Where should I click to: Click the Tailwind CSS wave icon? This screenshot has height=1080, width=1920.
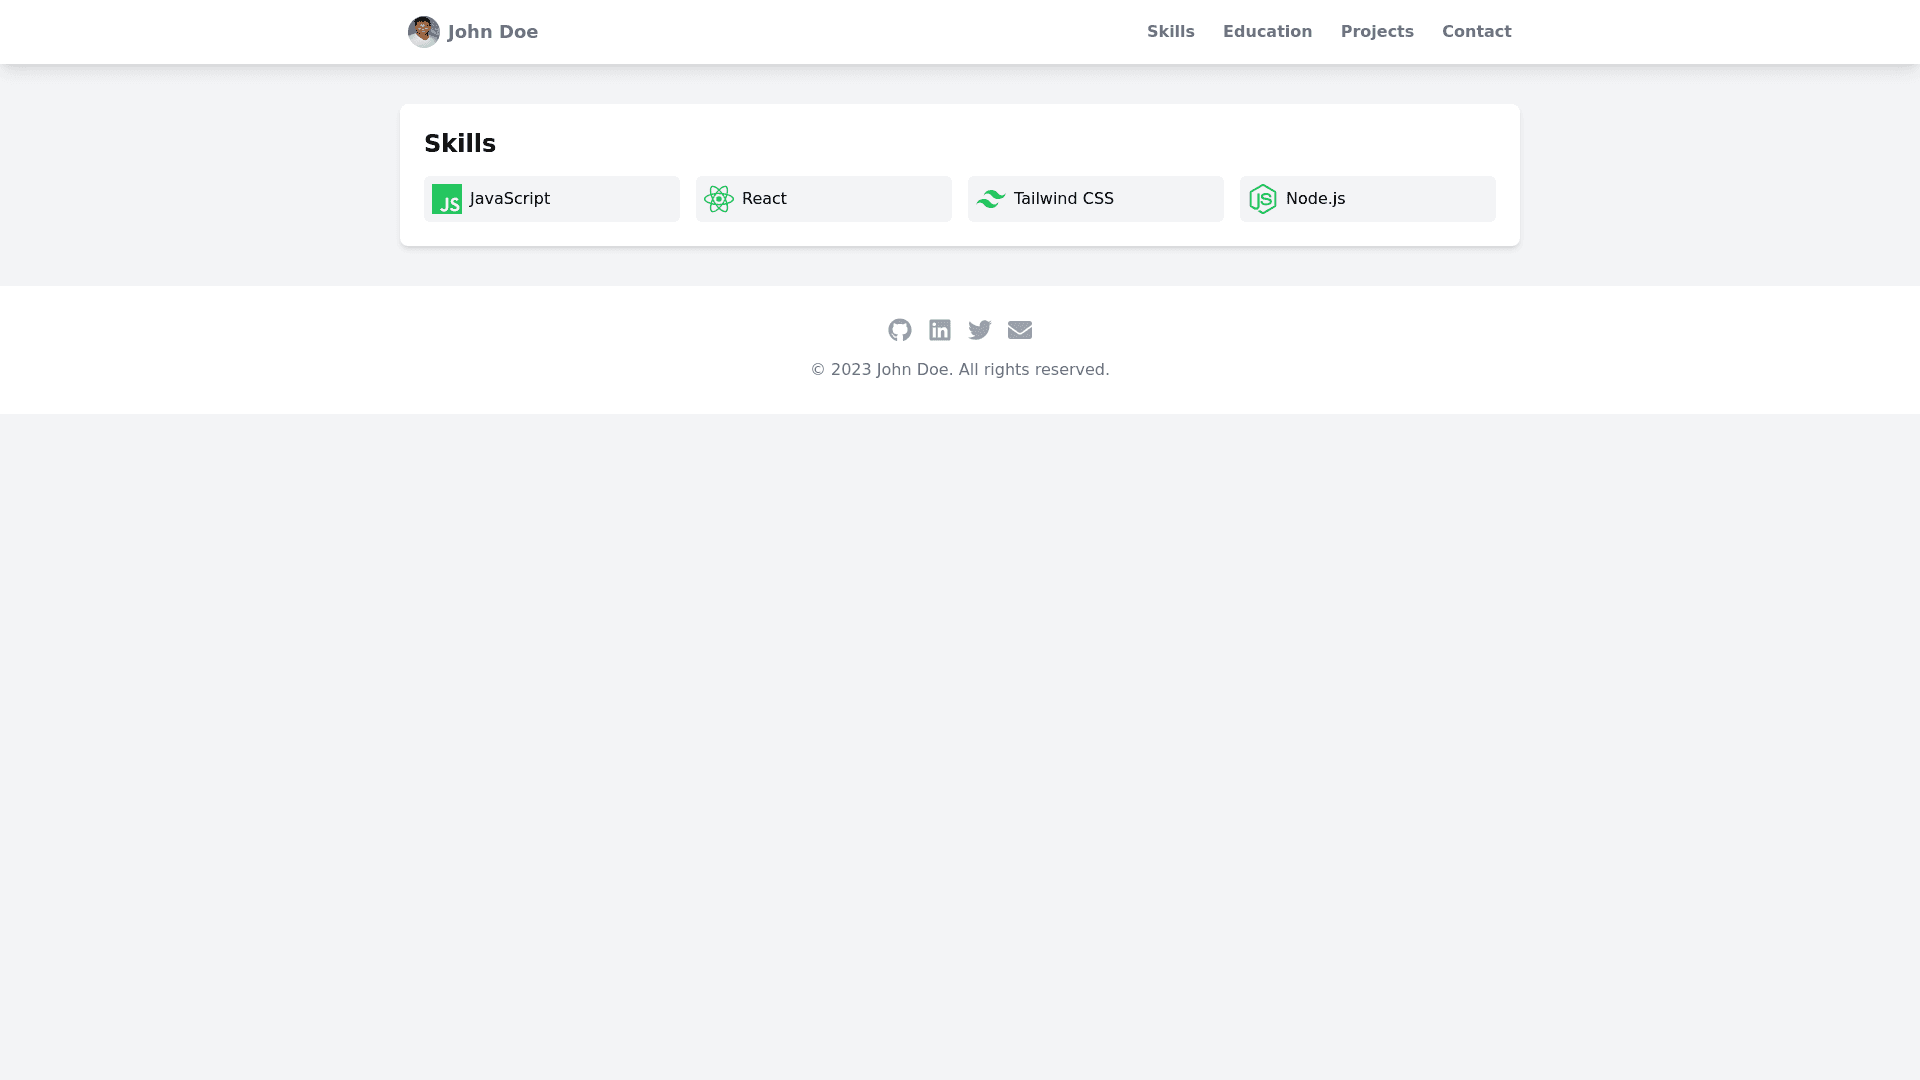[x=991, y=199]
